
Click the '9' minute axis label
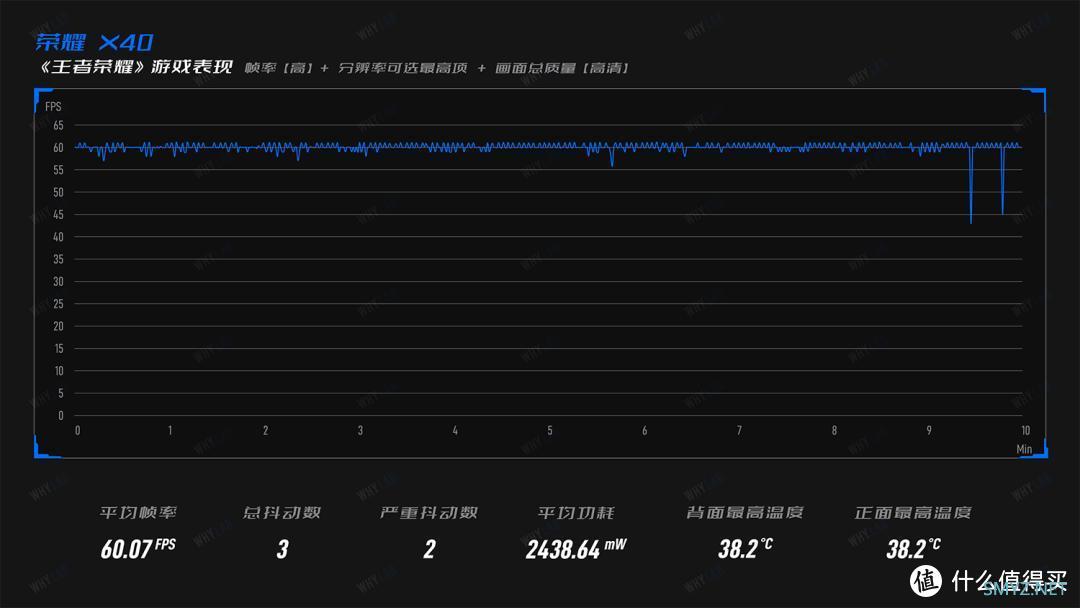tap(929, 430)
